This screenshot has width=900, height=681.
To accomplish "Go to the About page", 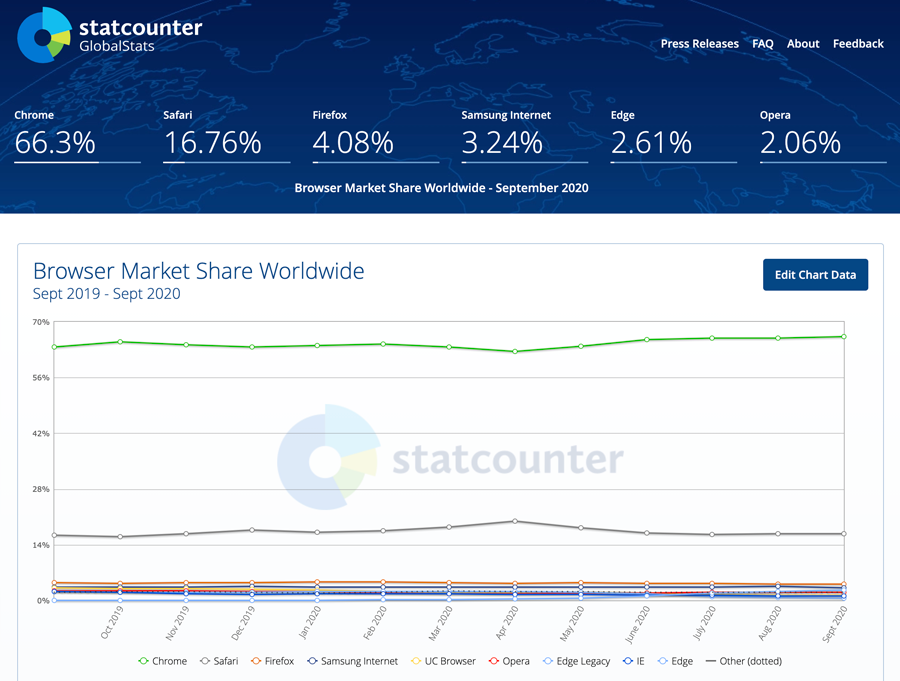I will click(803, 44).
